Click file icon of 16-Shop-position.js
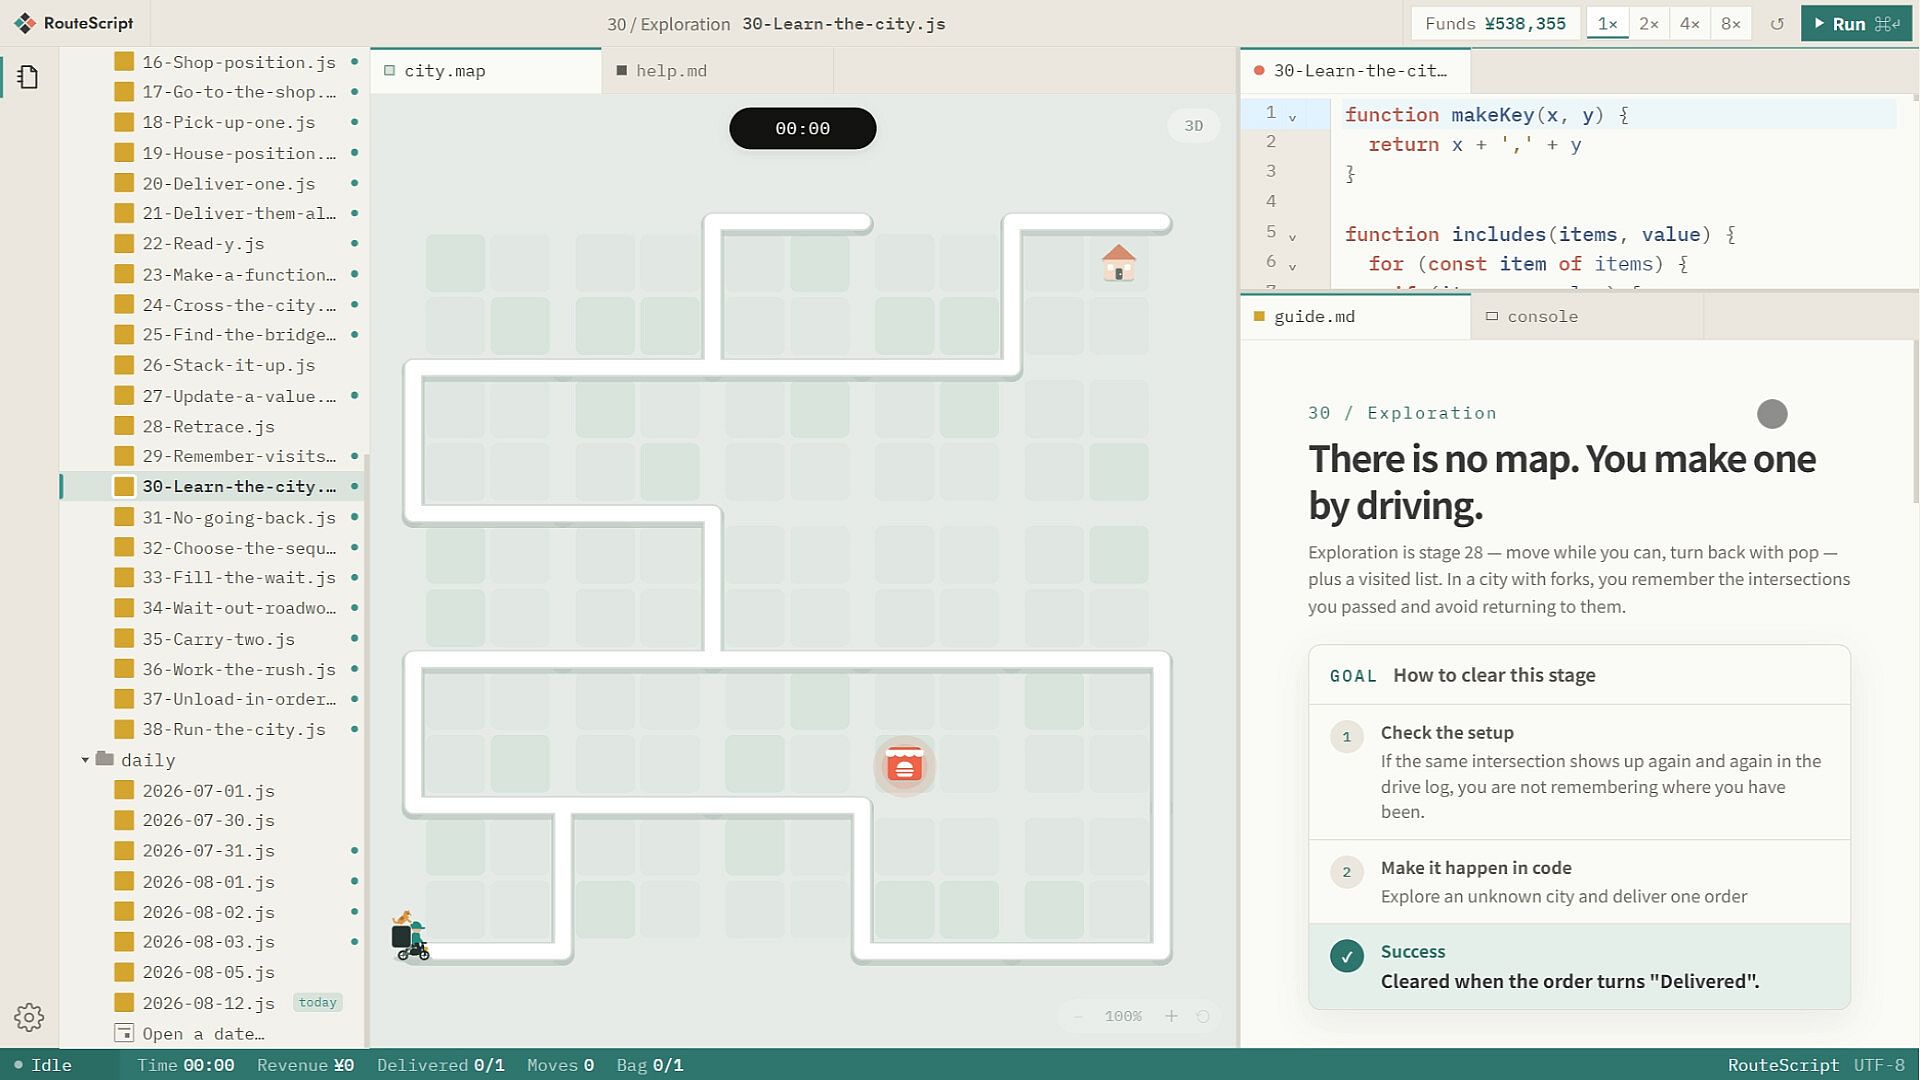Viewport: 1920px width, 1080px height. click(x=124, y=61)
